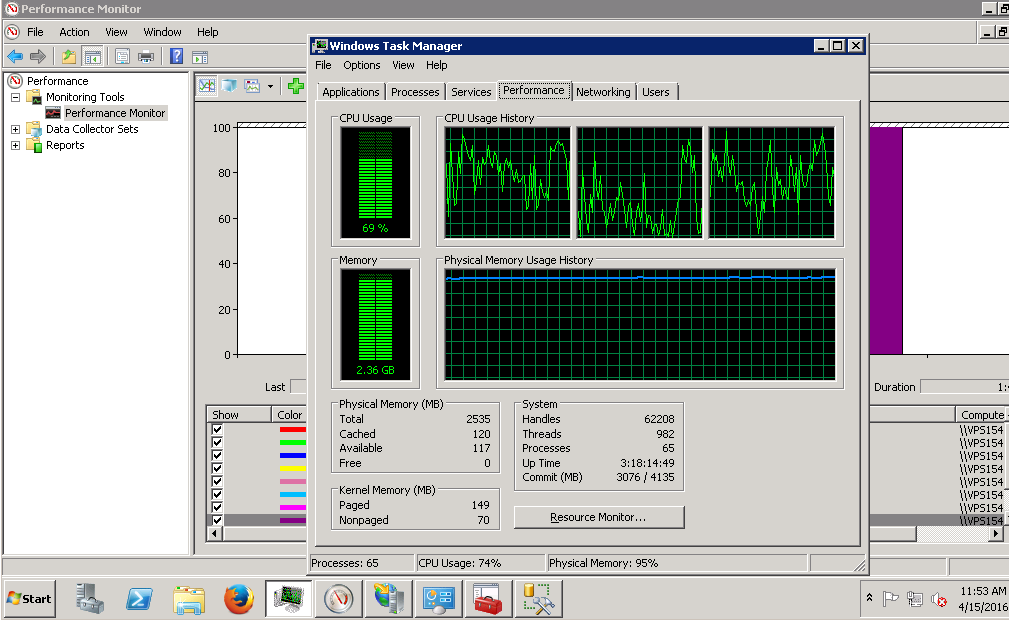Switch to the Applications tab
The height and width of the screenshot is (620, 1009).
click(x=351, y=92)
